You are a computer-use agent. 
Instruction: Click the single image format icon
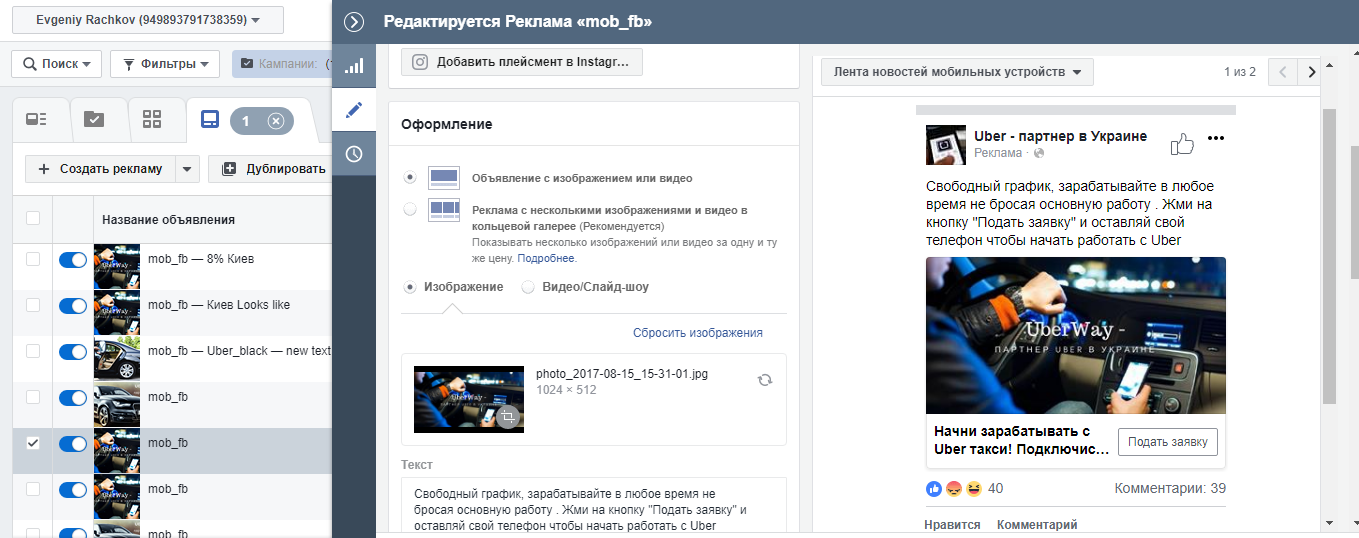coord(443,178)
